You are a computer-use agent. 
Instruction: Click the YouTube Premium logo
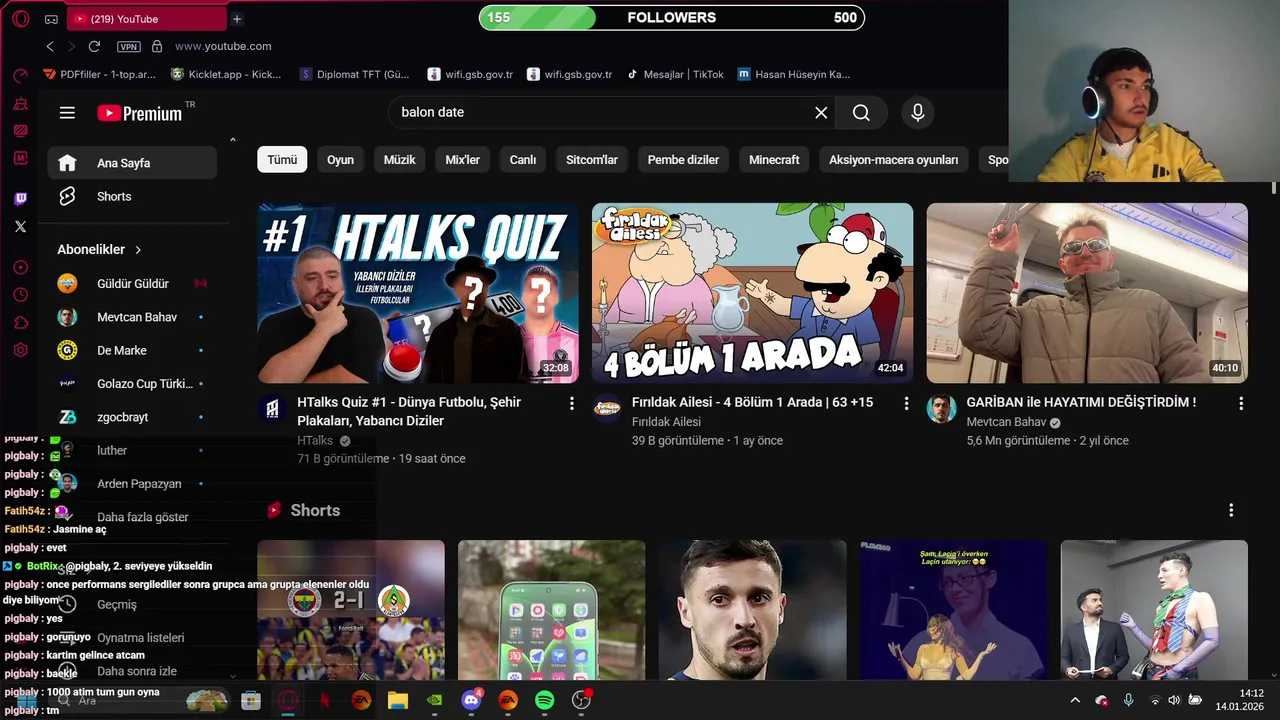click(140, 113)
